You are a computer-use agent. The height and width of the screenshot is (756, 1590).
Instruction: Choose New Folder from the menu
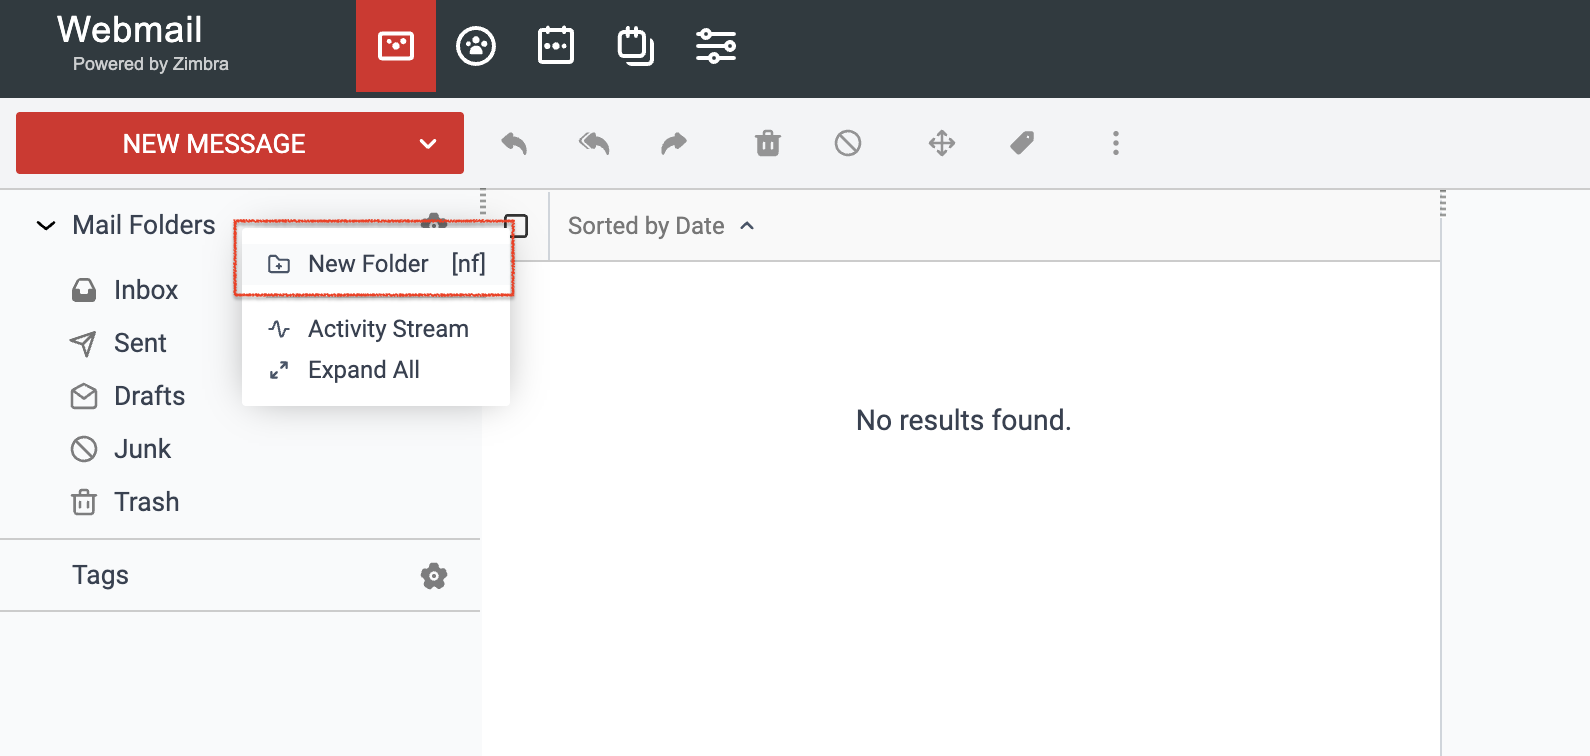point(376,264)
